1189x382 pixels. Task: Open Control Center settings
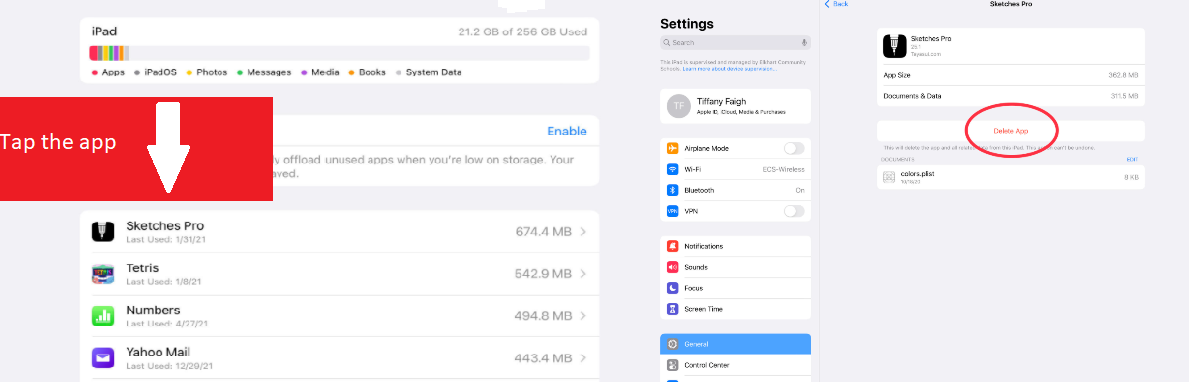[736, 365]
